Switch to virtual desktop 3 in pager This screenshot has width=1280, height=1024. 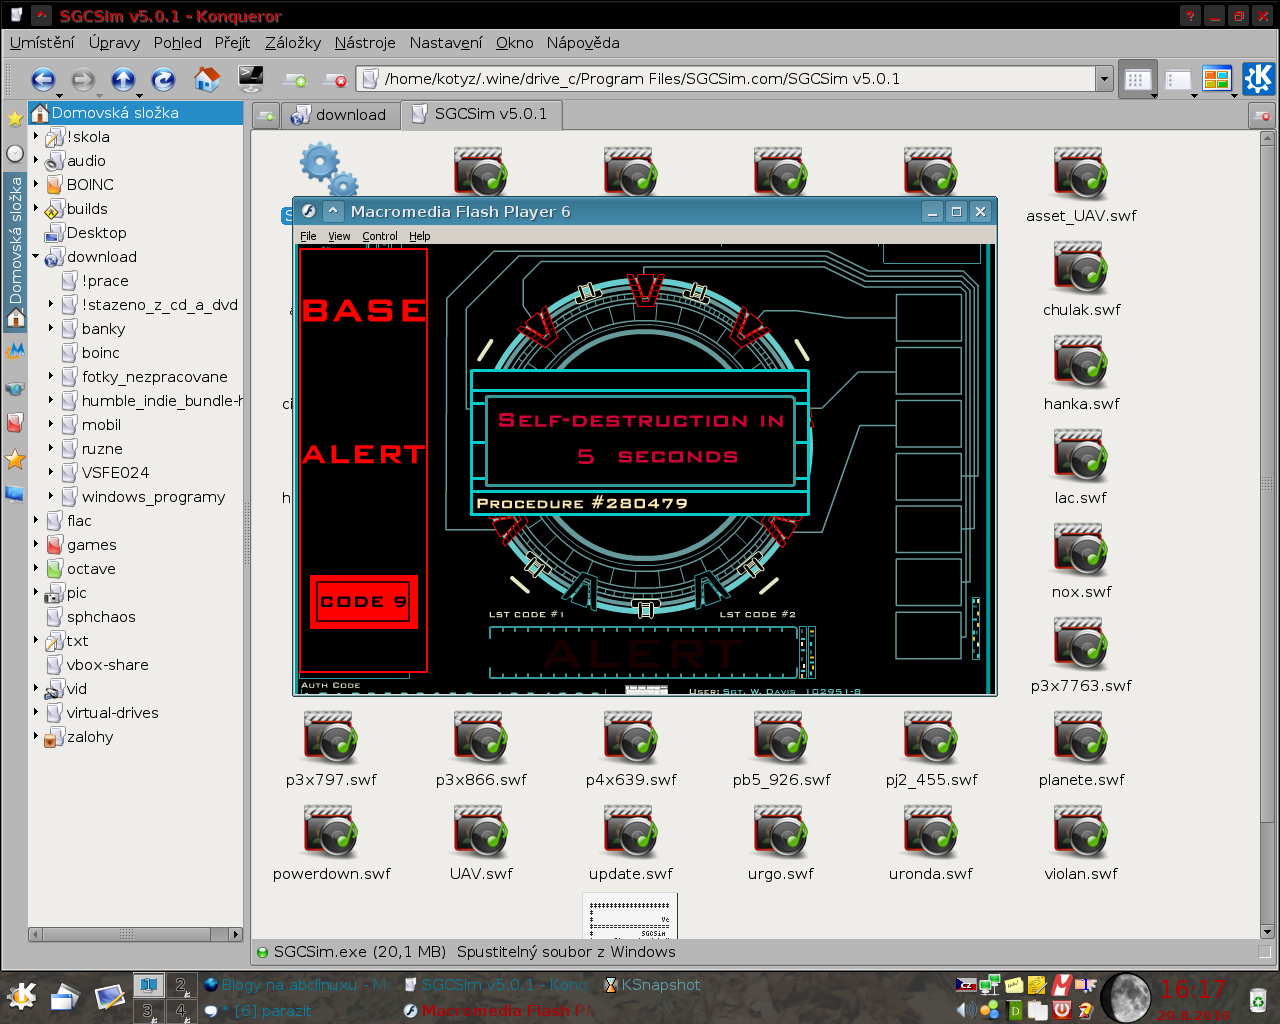(x=148, y=1010)
